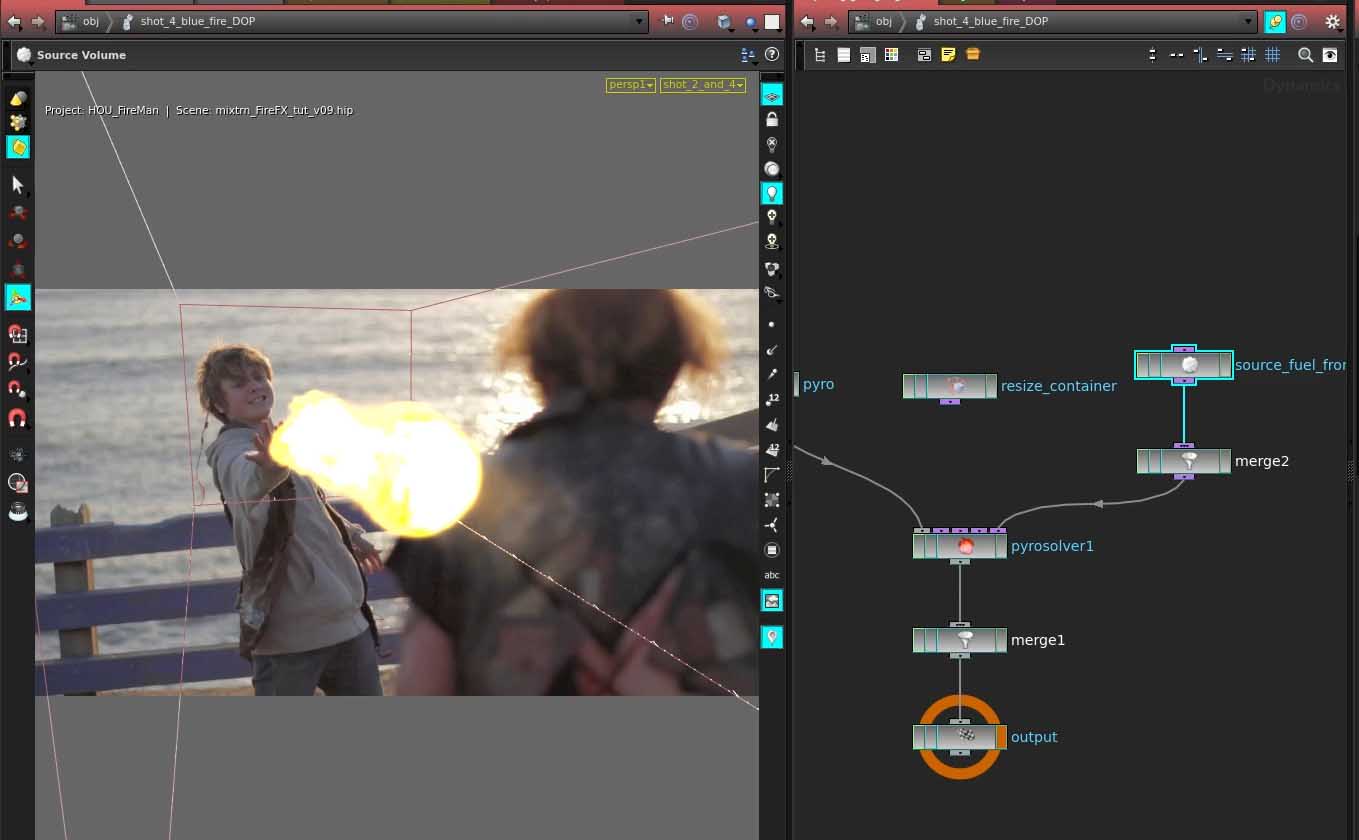1359x840 pixels.
Task: Select the arrow Select tool in viewport toolbar
Action: coord(18,184)
